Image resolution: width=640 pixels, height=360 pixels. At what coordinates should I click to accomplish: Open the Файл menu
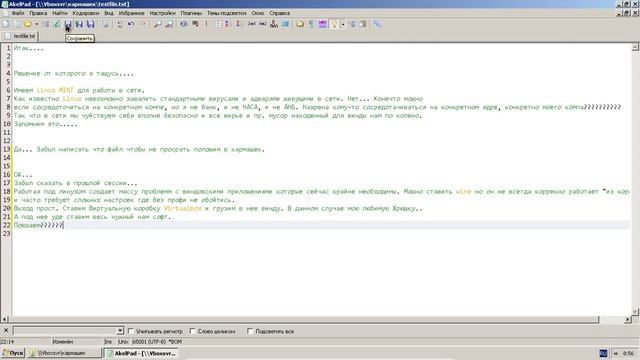click(18, 13)
